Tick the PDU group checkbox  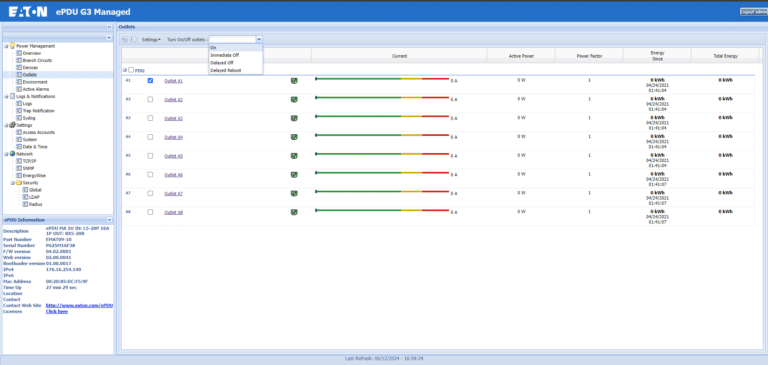click(x=131, y=70)
